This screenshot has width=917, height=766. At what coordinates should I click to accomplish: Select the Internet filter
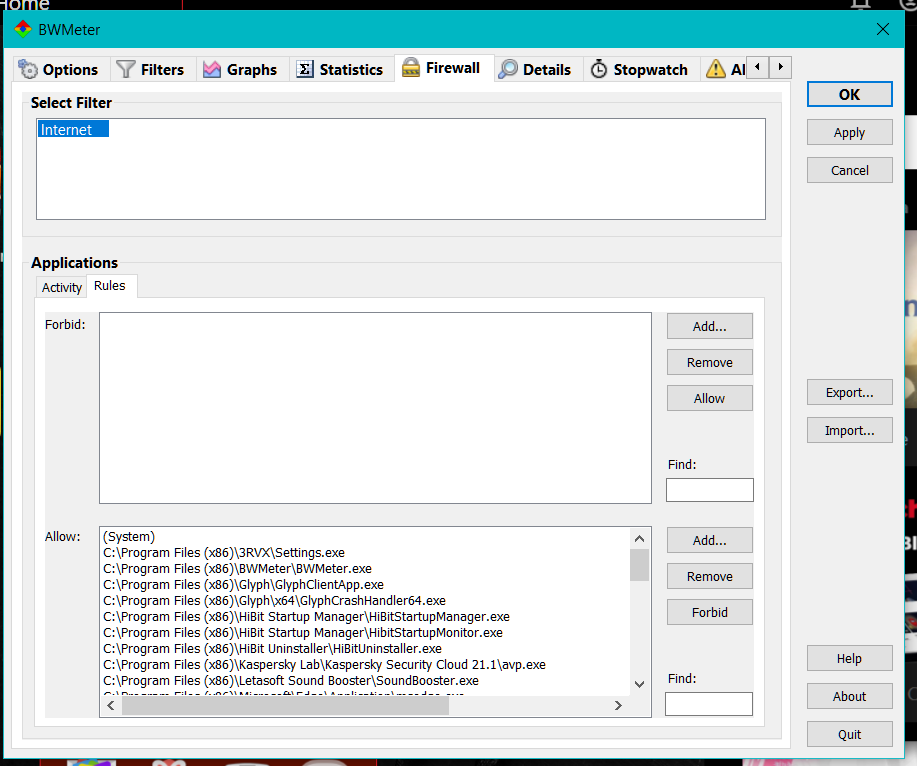pyautogui.click(x=73, y=129)
